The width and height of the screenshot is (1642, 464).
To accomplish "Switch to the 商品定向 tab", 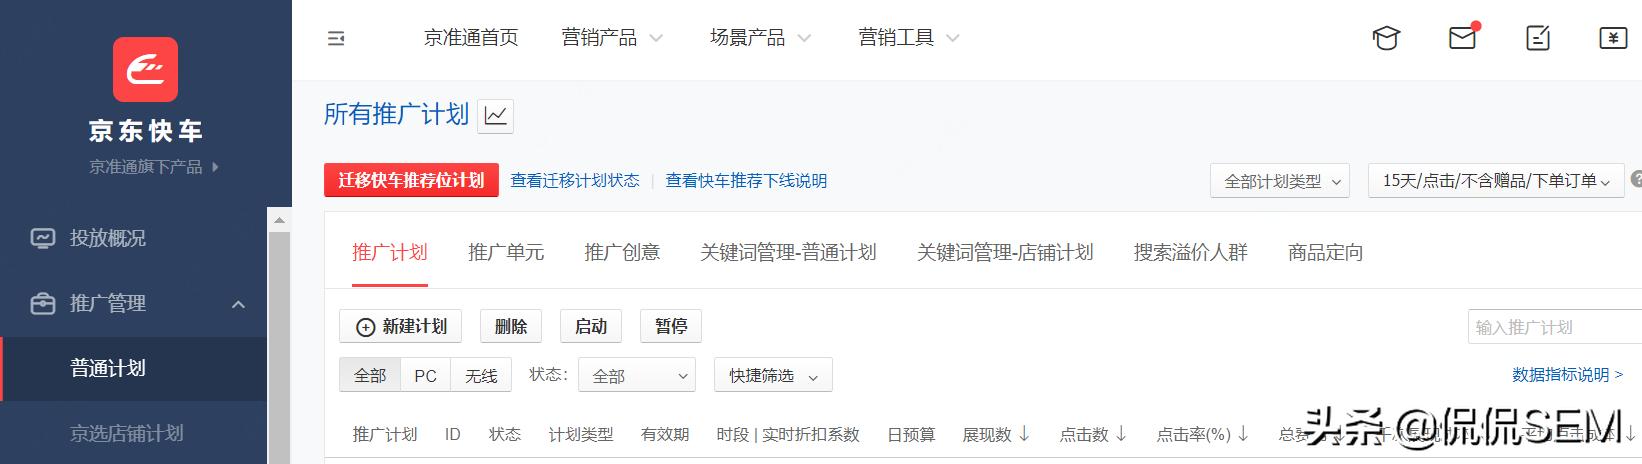I will point(1325,252).
